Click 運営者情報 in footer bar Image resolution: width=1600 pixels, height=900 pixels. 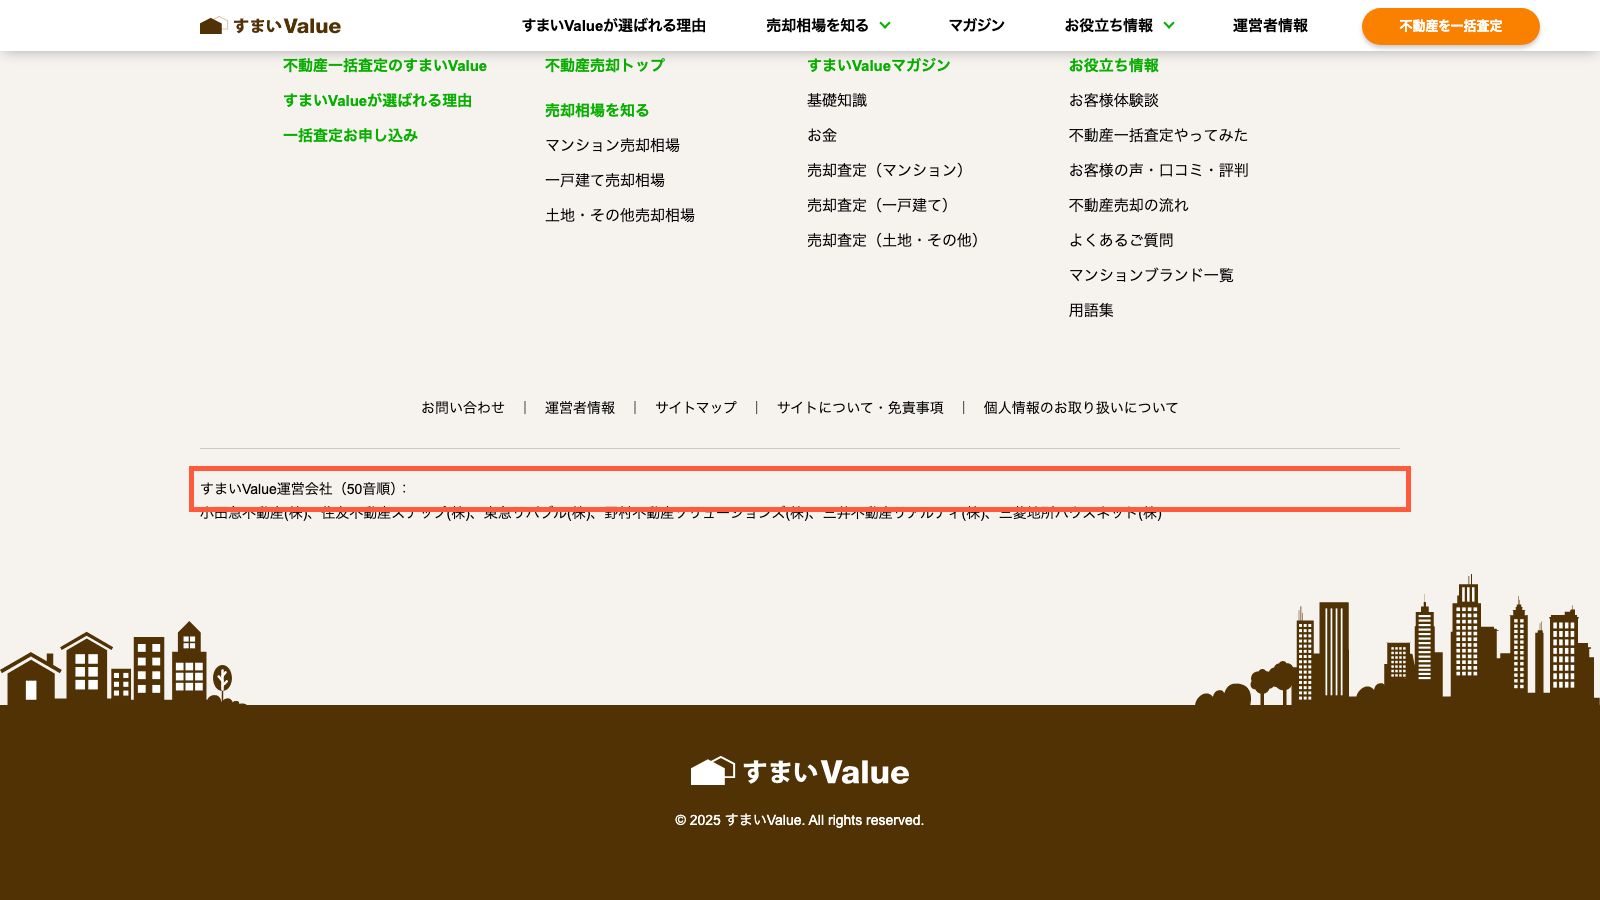[580, 408]
